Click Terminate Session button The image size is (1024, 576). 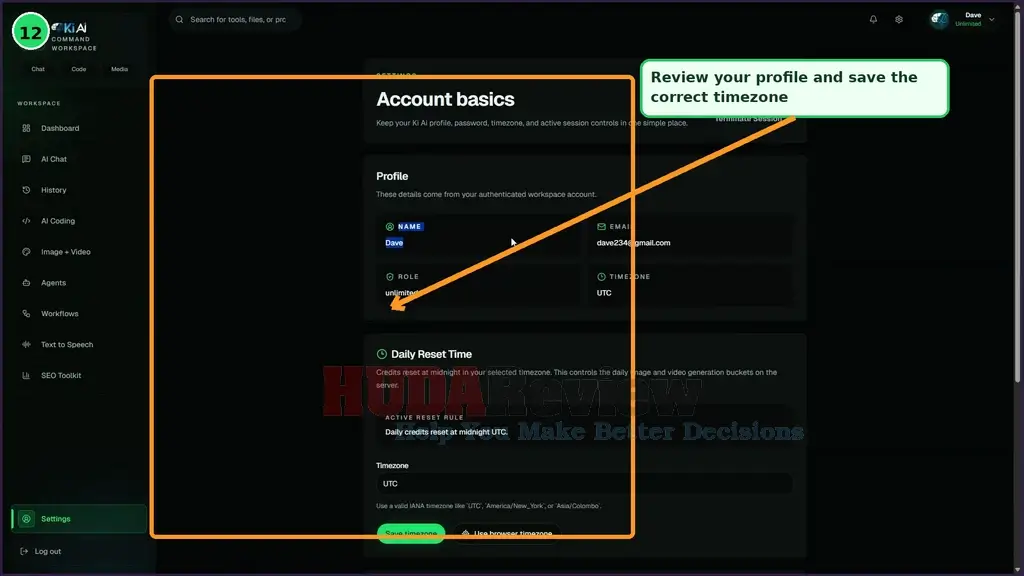click(x=748, y=119)
